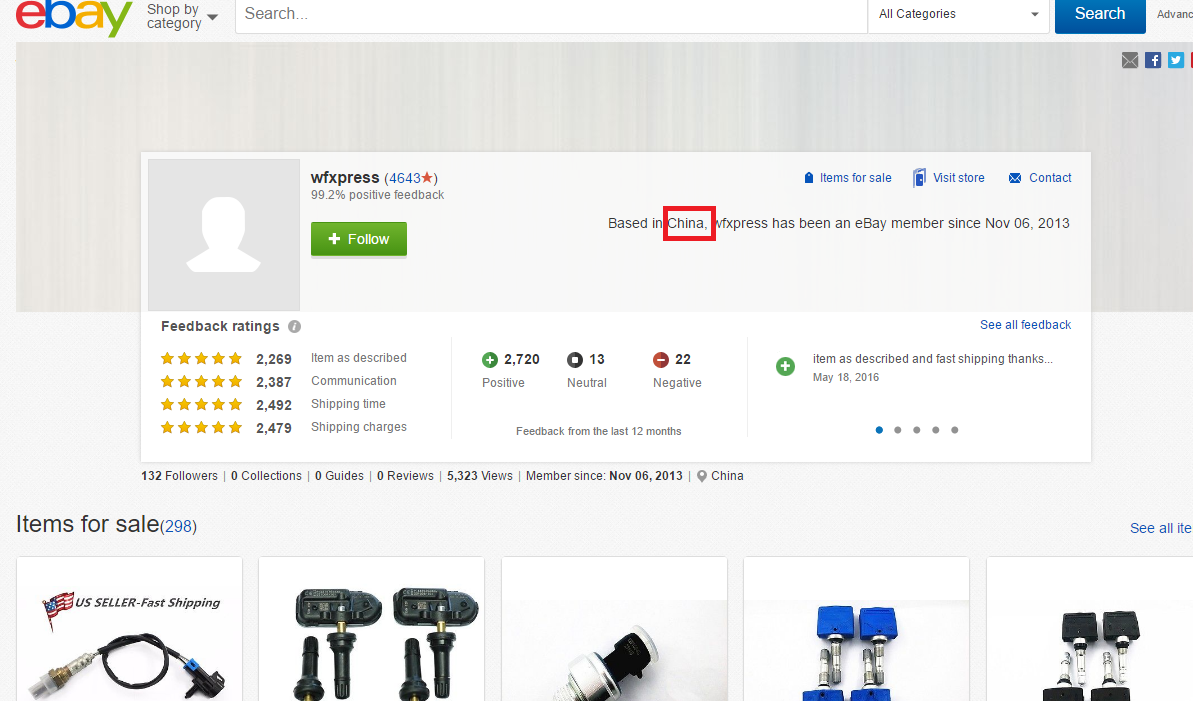Click the neutral feedback square icon
The height and width of the screenshot is (701, 1193).
click(574, 360)
